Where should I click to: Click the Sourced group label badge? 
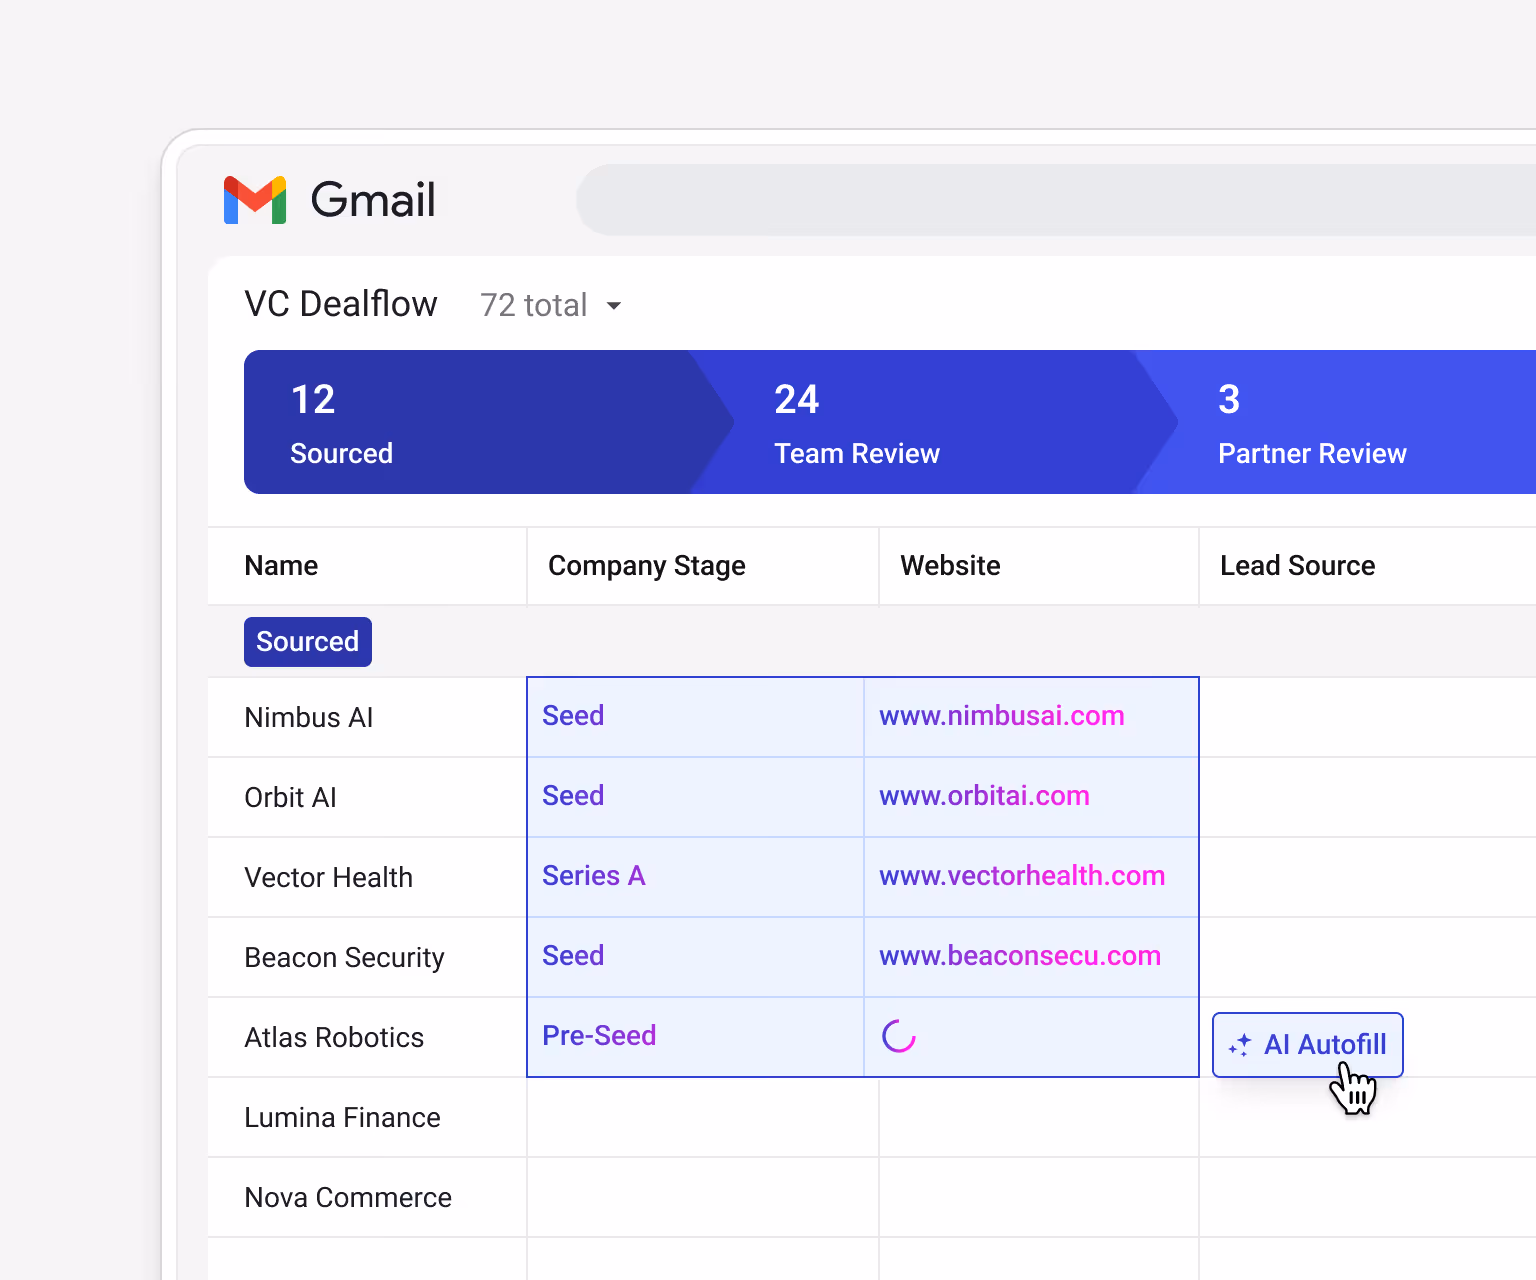[x=308, y=642]
